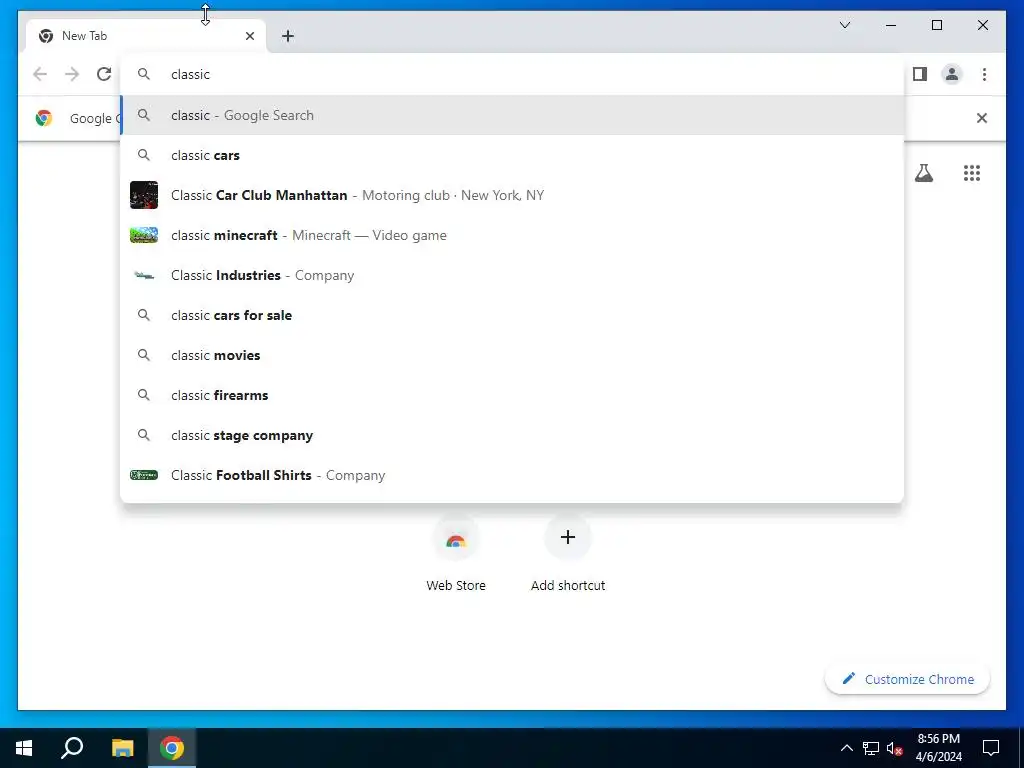Open the profile avatar icon
Screen dimensions: 1024x768
pyautogui.click(x=952, y=74)
